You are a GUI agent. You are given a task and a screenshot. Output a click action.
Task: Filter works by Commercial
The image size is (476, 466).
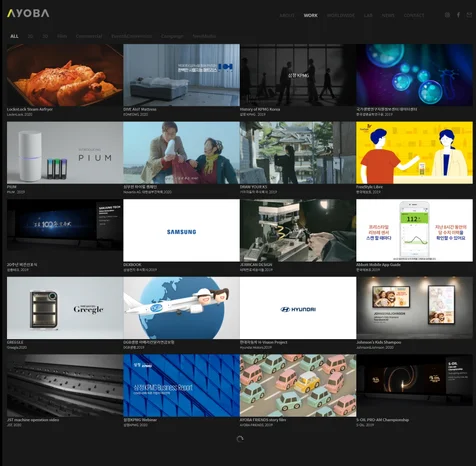point(89,36)
